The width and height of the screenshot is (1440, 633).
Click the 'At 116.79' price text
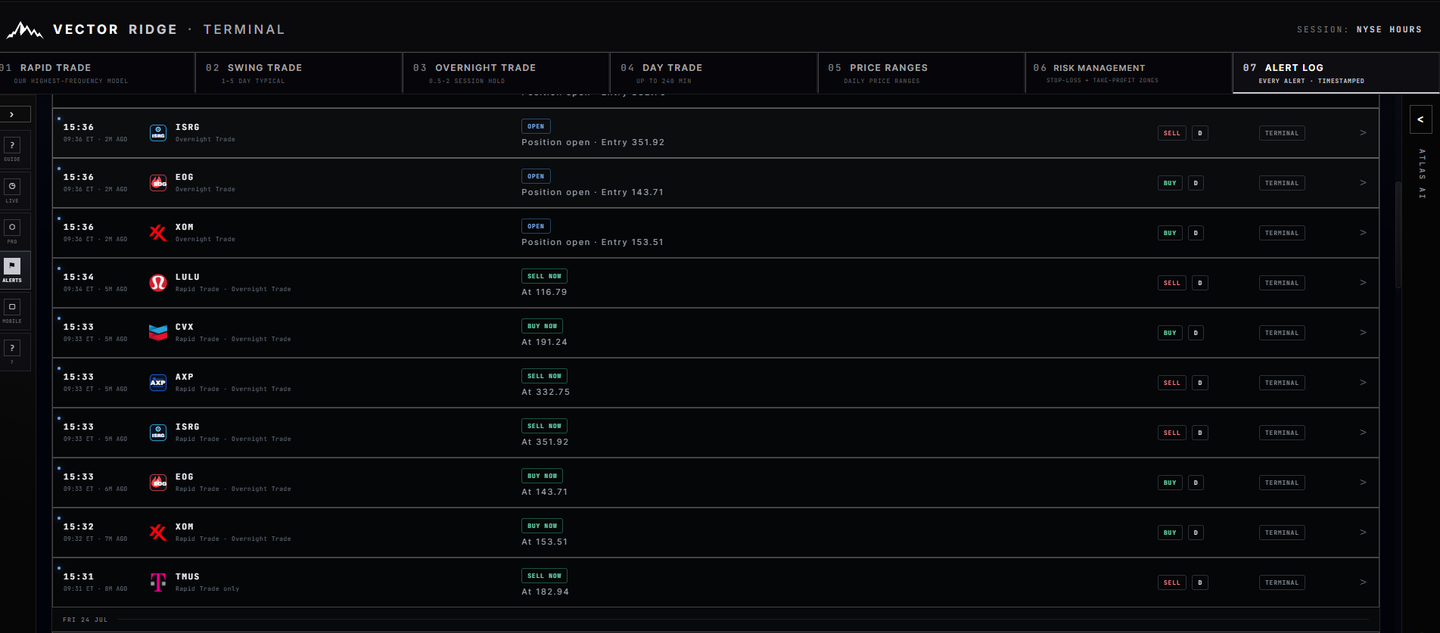pos(544,292)
